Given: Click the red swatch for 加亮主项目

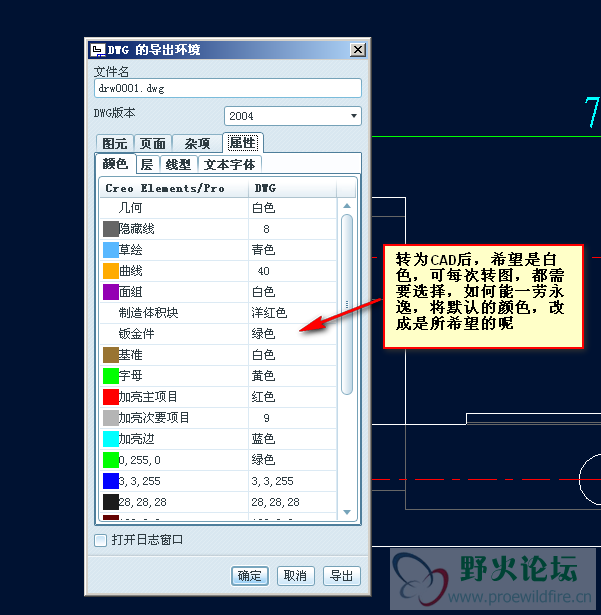Looking at the screenshot, I should click(x=111, y=397).
